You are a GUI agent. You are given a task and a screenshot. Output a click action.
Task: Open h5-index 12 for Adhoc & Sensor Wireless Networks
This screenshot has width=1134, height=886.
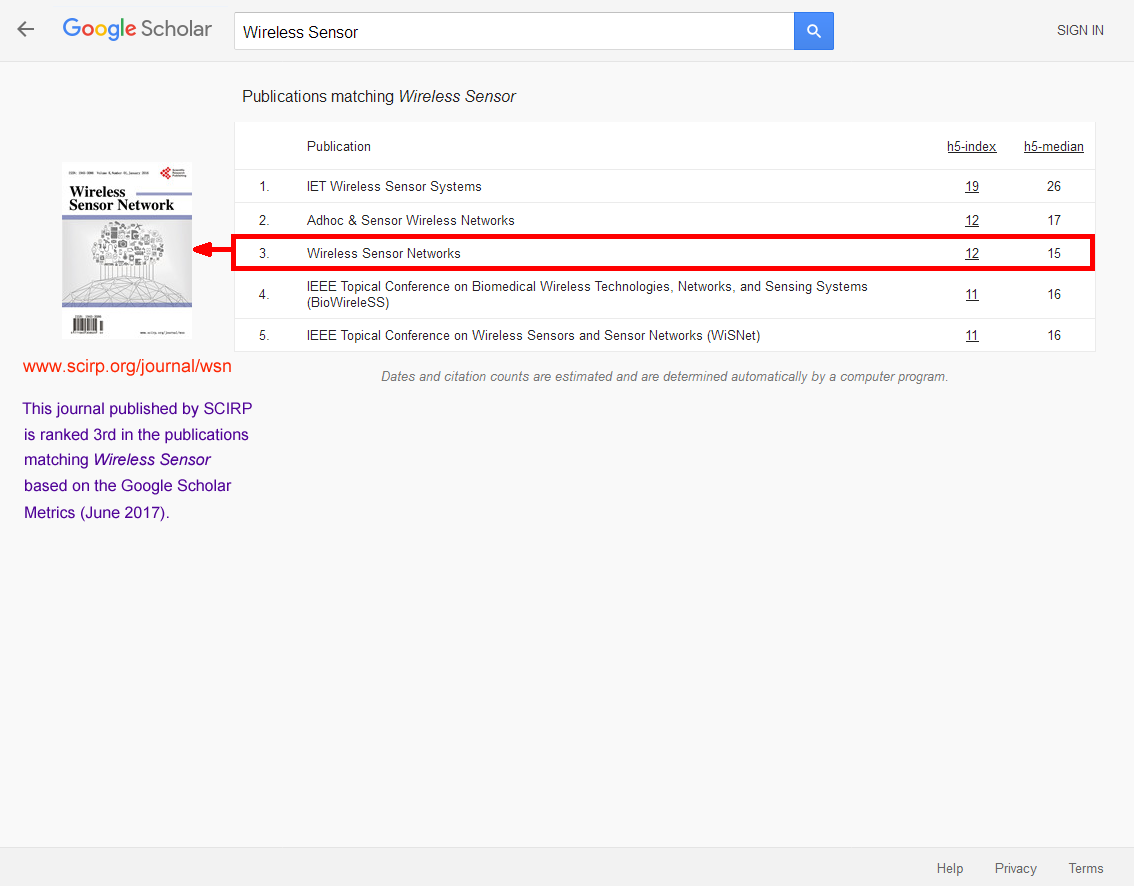[x=971, y=221]
